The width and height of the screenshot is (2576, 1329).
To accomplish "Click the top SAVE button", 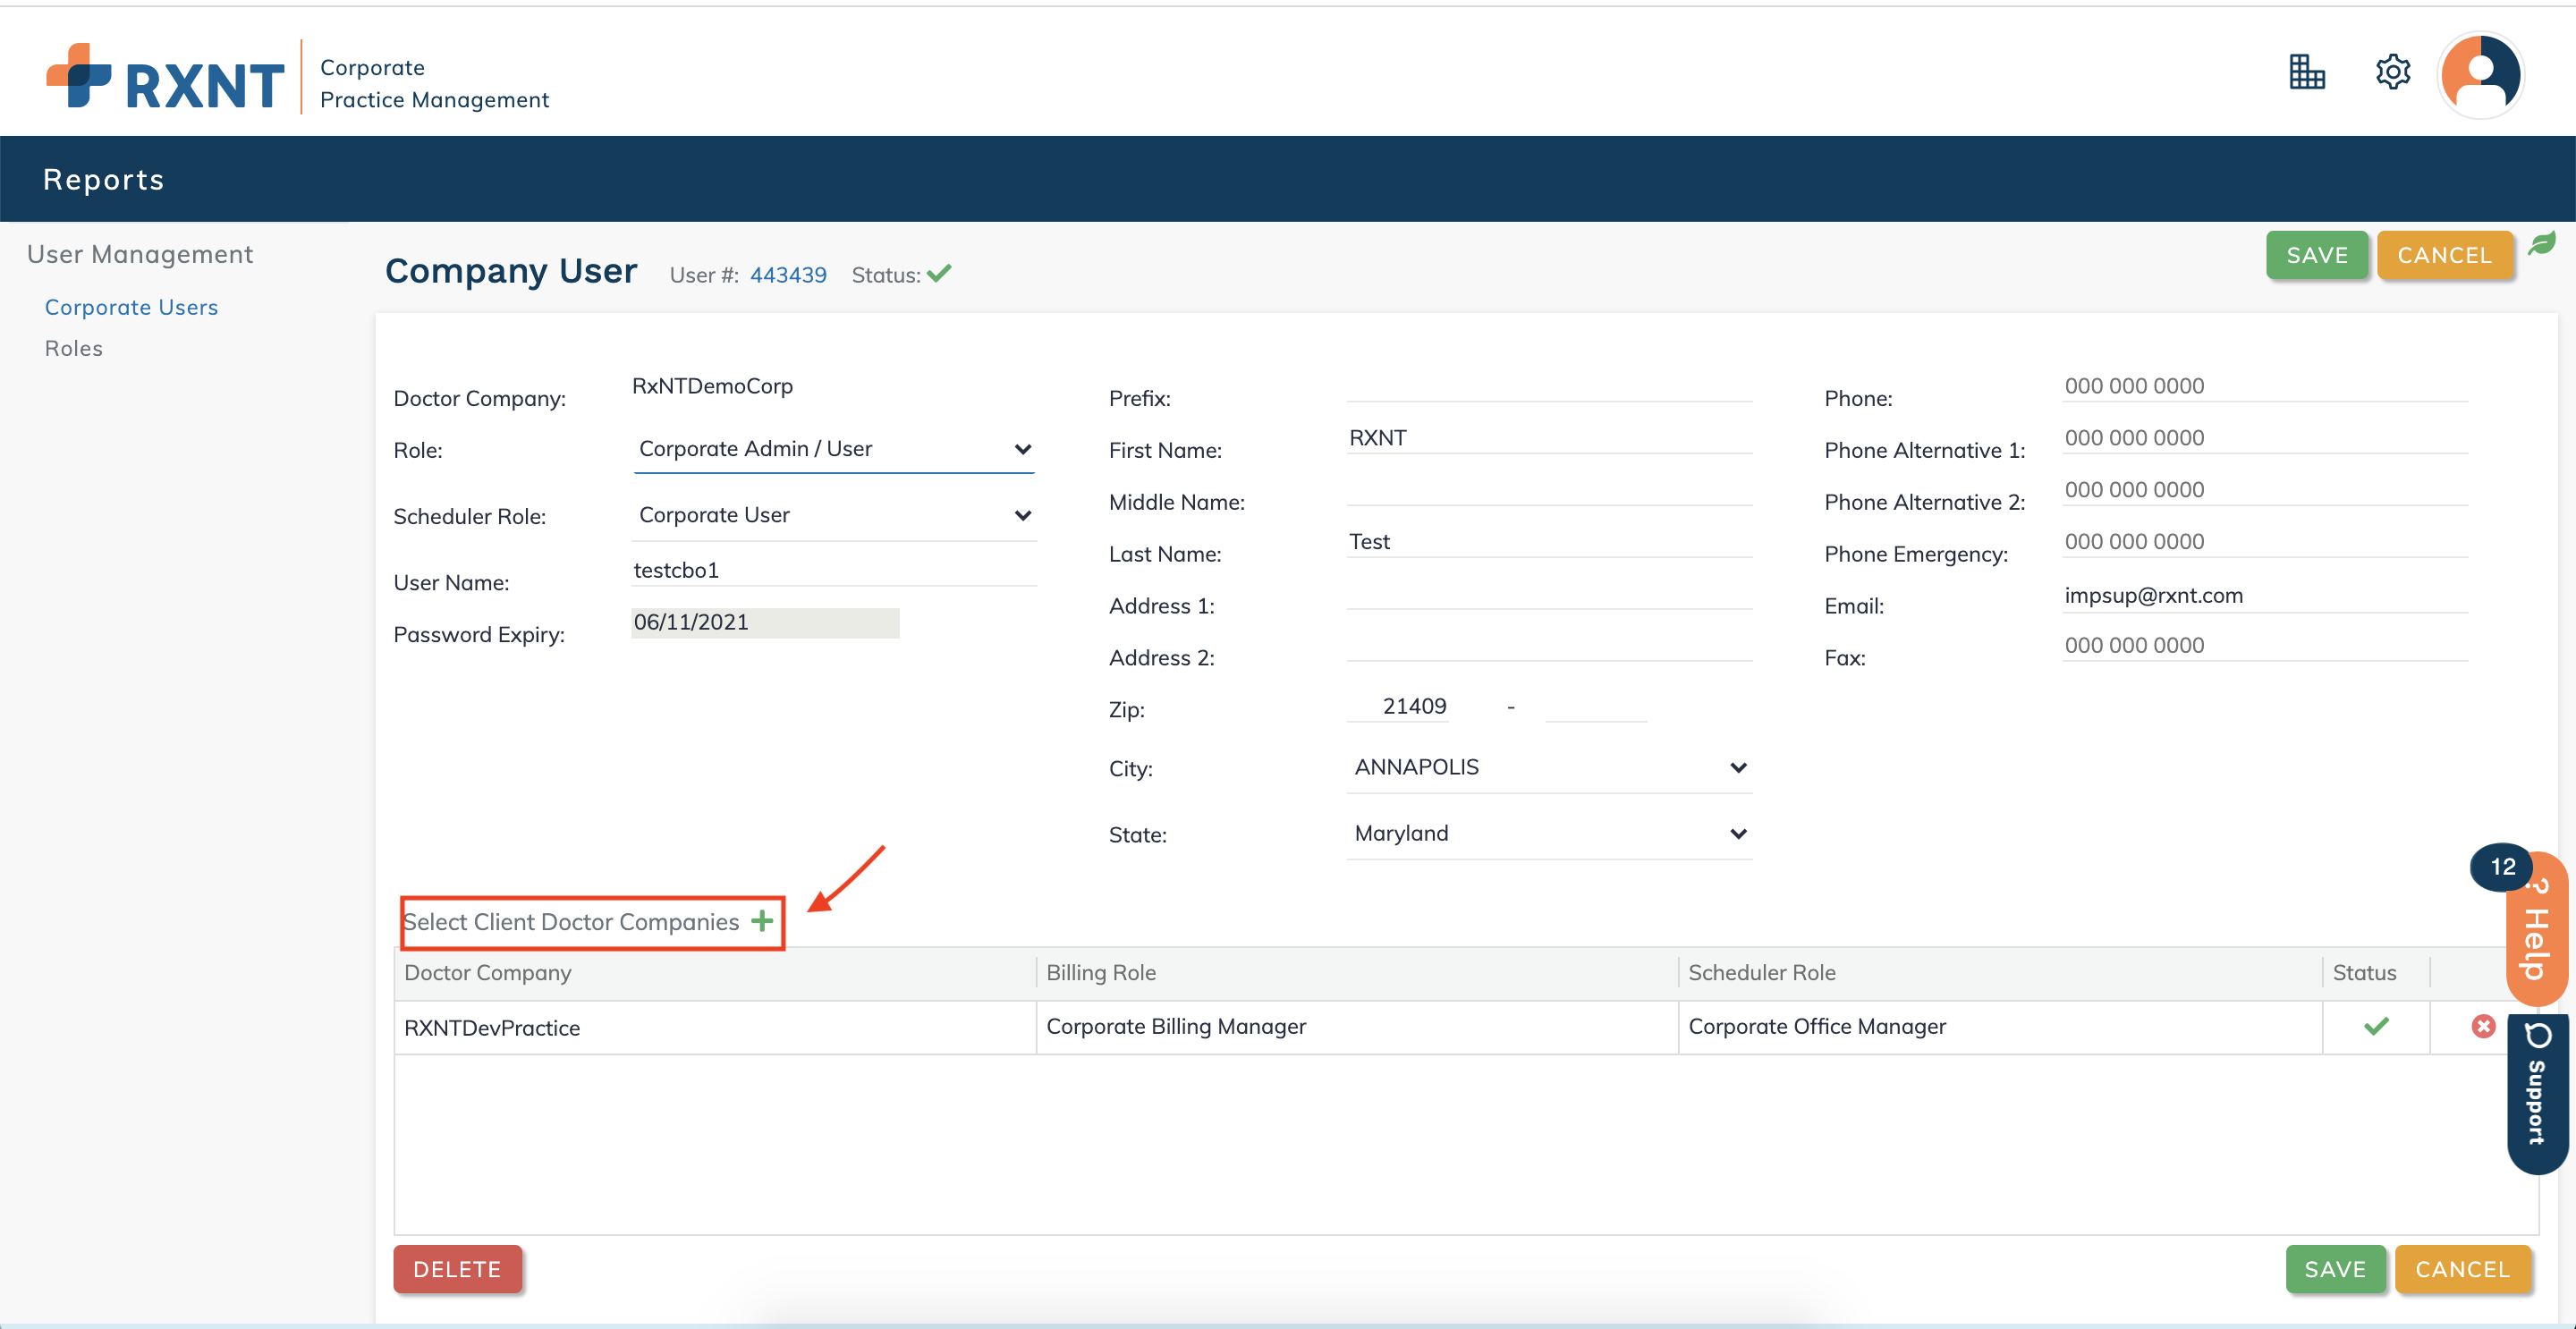I will (x=2316, y=255).
